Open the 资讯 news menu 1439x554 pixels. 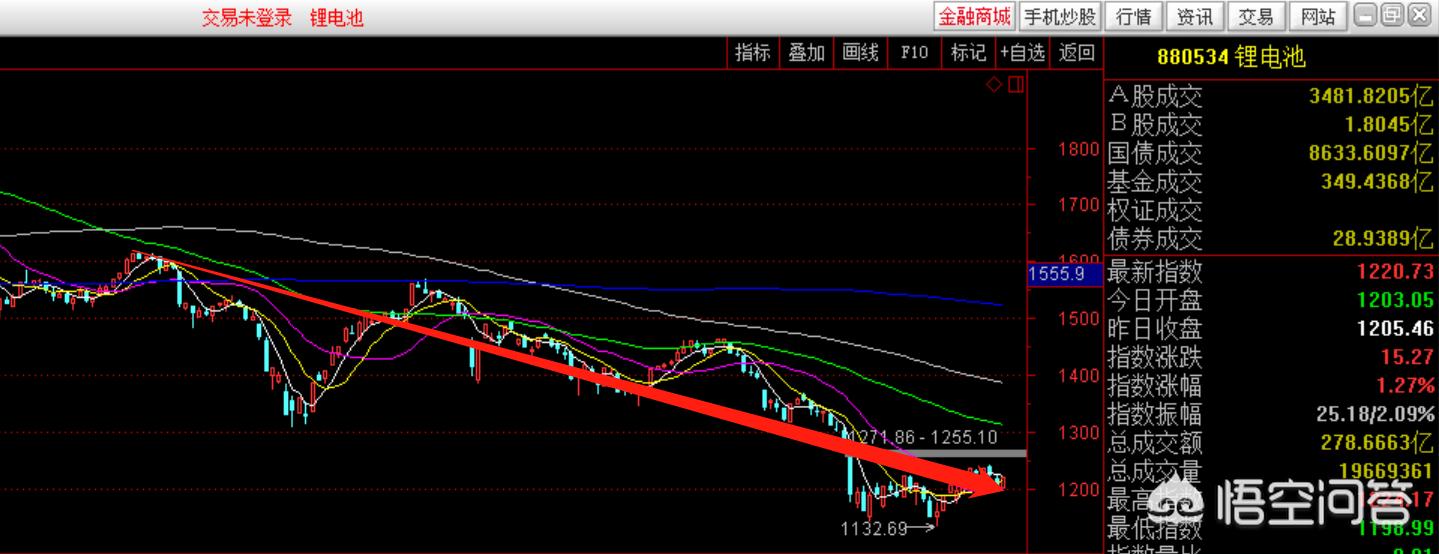[x=1194, y=16]
